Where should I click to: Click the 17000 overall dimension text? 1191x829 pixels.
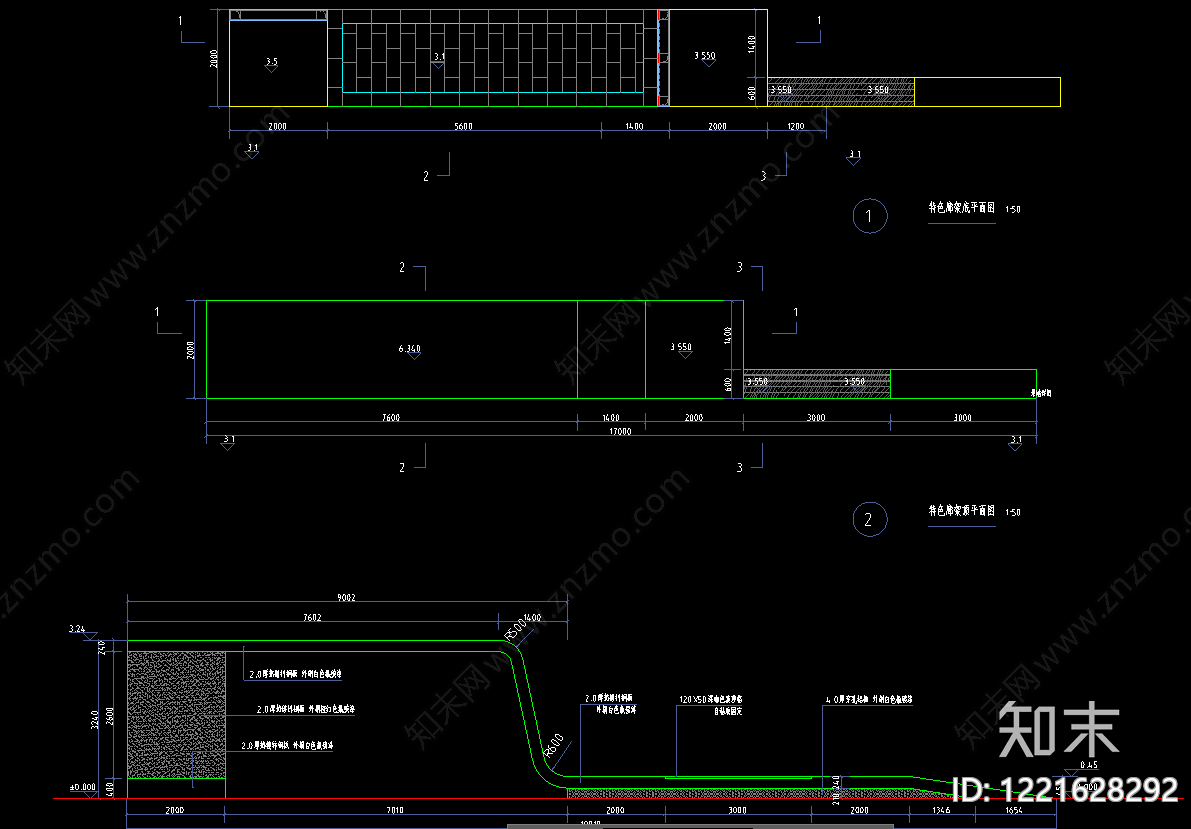(621, 431)
